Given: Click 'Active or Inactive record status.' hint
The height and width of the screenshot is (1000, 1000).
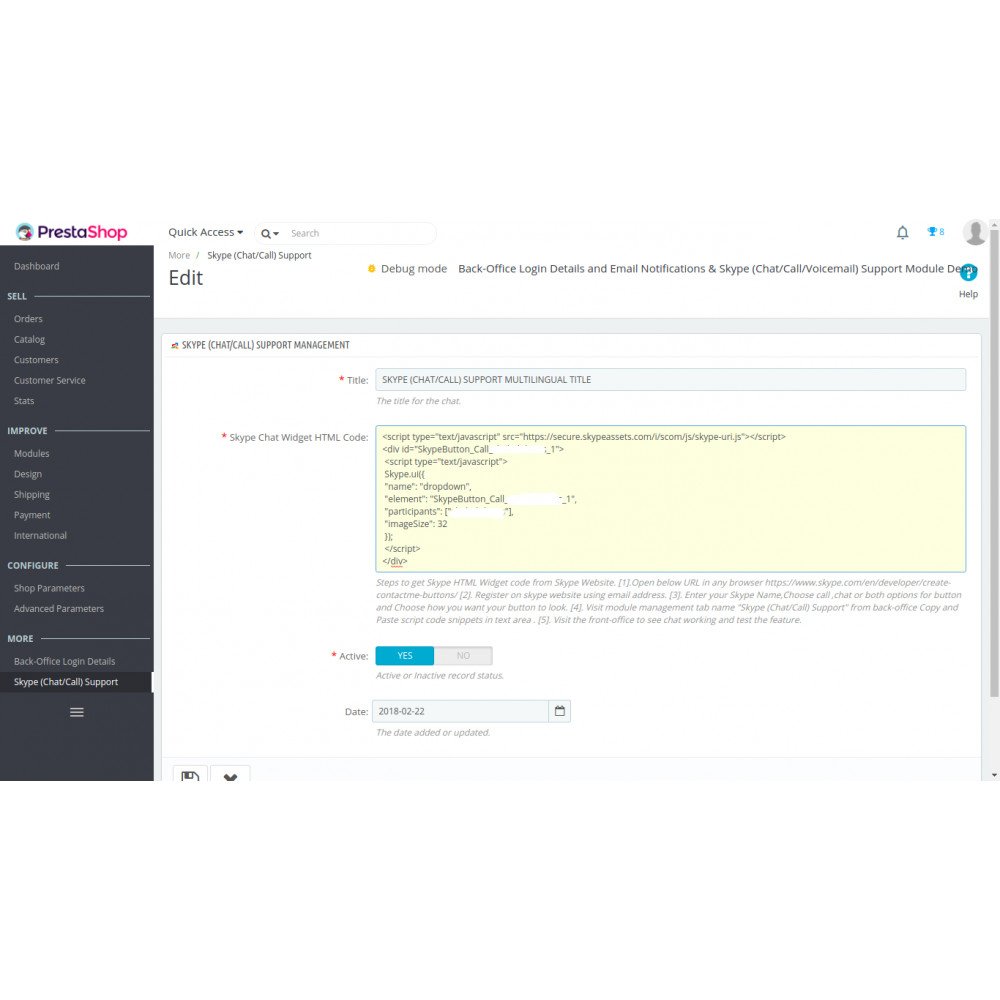Looking at the screenshot, I should 439,675.
